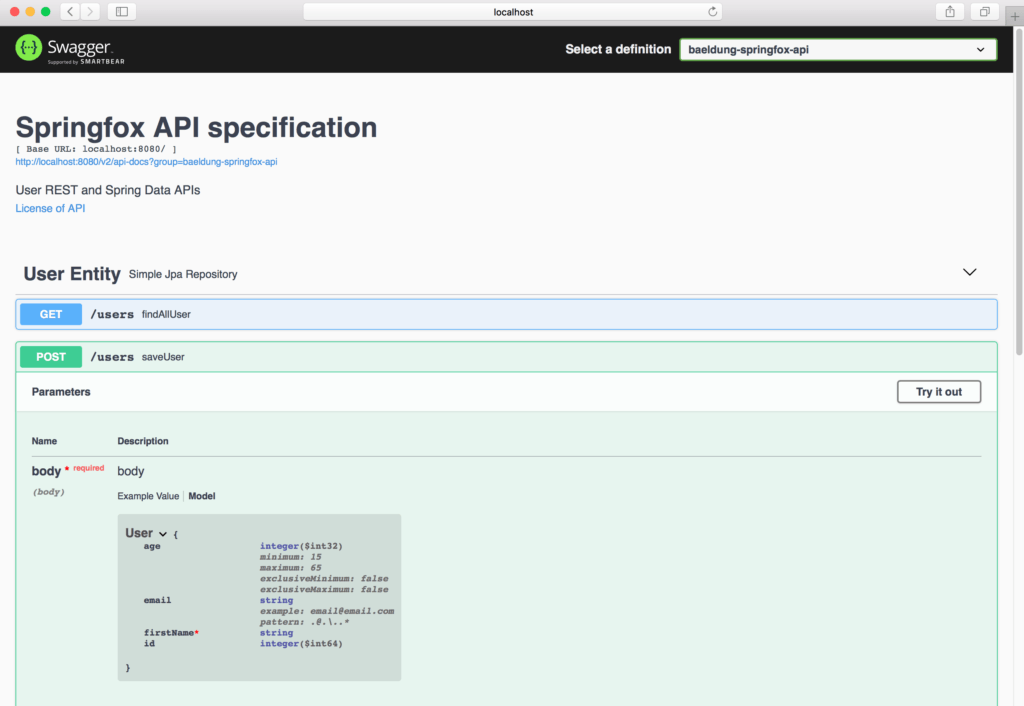Click the email pattern constraint text

(304, 622)
